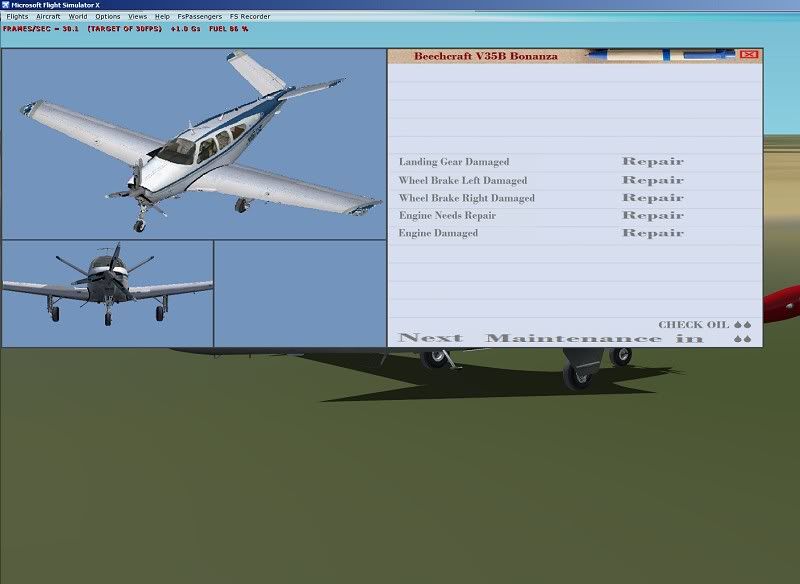Click the +1.0 Gs readout
Viewport: 800px width, 584px height.
point(186,29)
